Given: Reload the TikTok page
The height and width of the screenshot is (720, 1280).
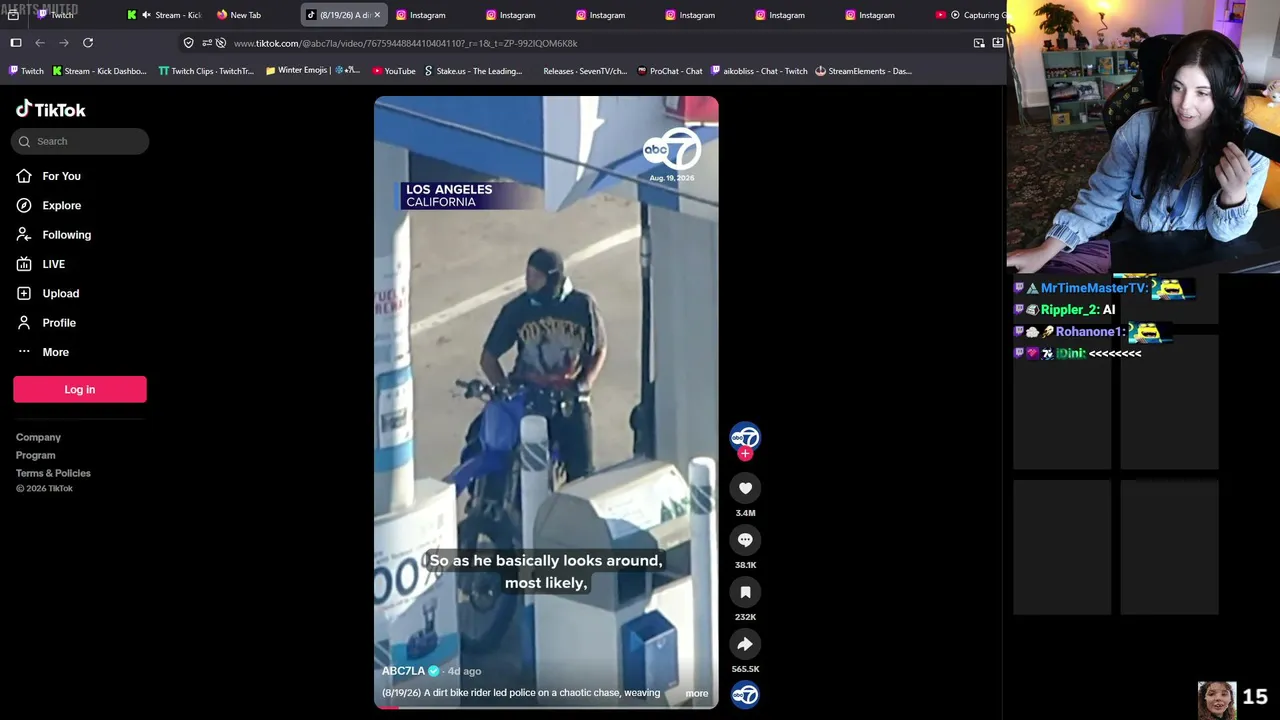Looking at the screenshot, I should click(x=88, y=43).
